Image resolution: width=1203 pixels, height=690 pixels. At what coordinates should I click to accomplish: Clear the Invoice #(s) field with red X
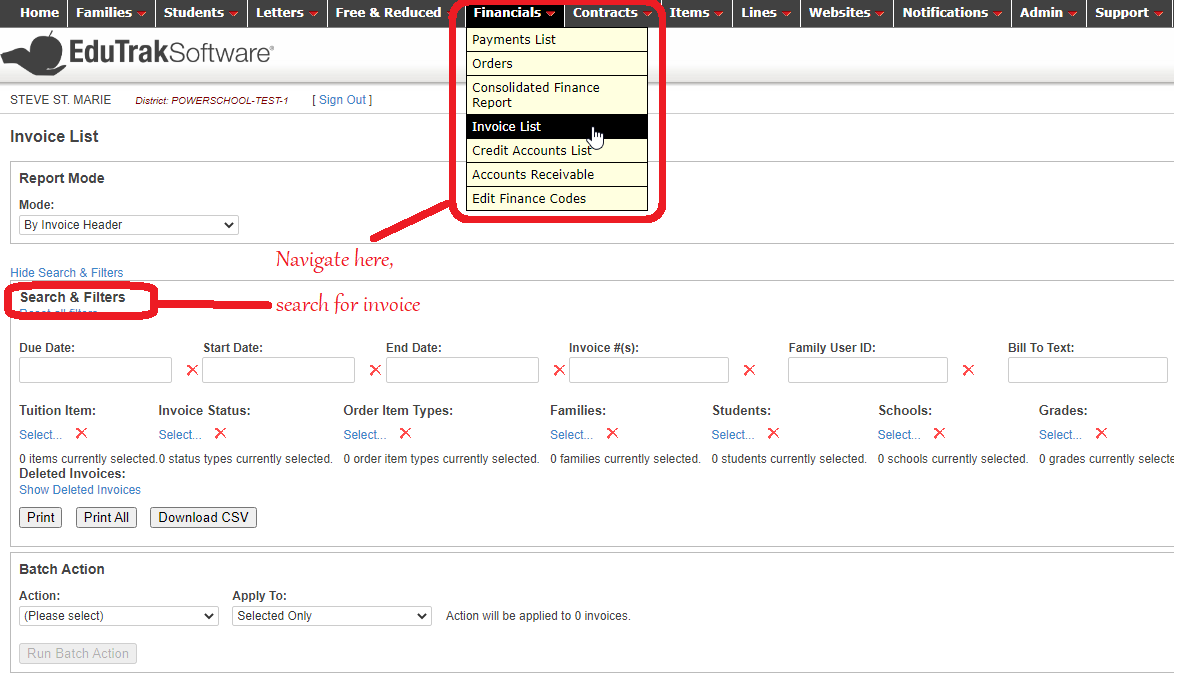pos(749,370)
